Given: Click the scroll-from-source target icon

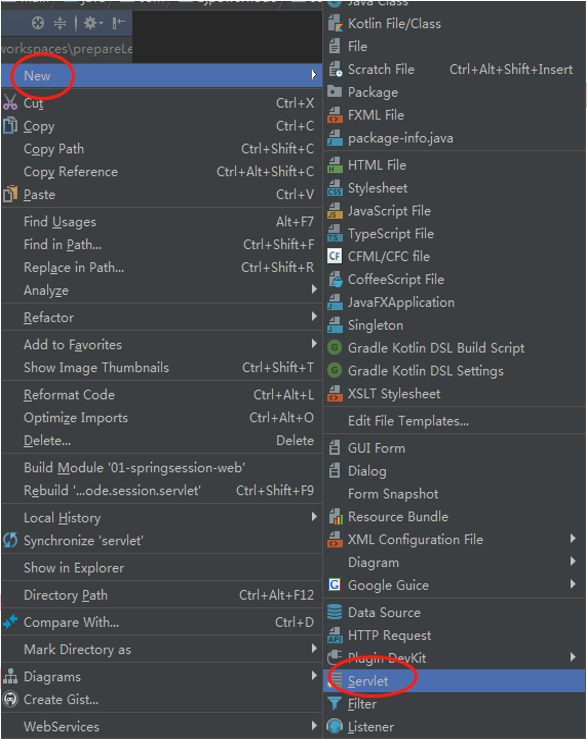Looking at the screenshot, I should pyautogui.click(x=38, y=23).
